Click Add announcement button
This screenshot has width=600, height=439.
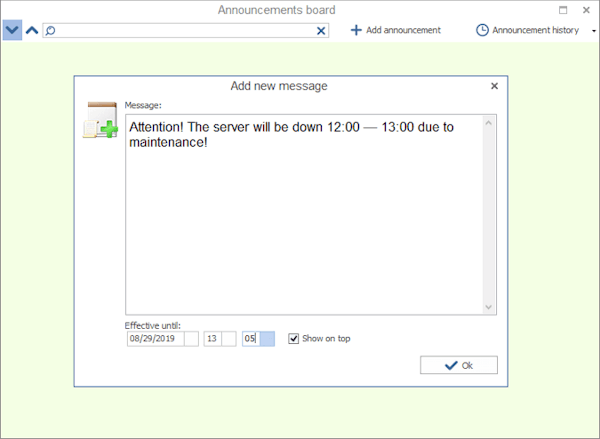396,30
